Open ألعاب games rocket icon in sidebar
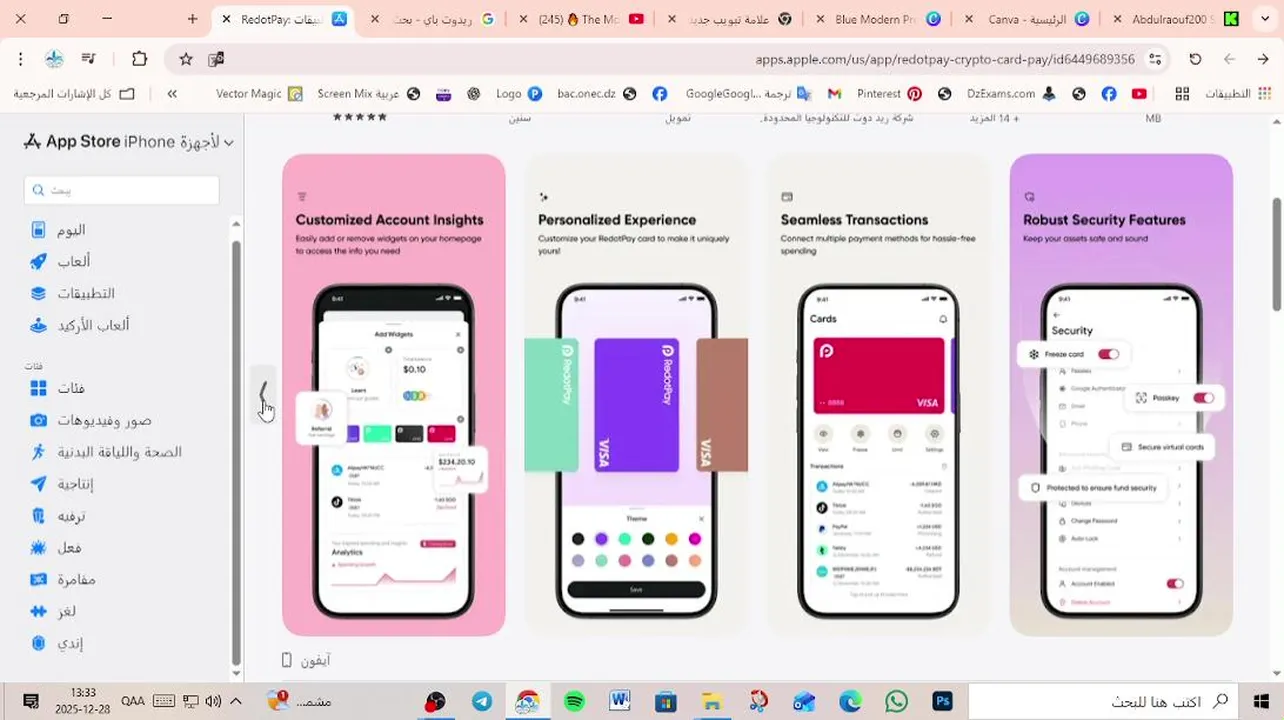The image size is (1284, 720). point(39,262)
